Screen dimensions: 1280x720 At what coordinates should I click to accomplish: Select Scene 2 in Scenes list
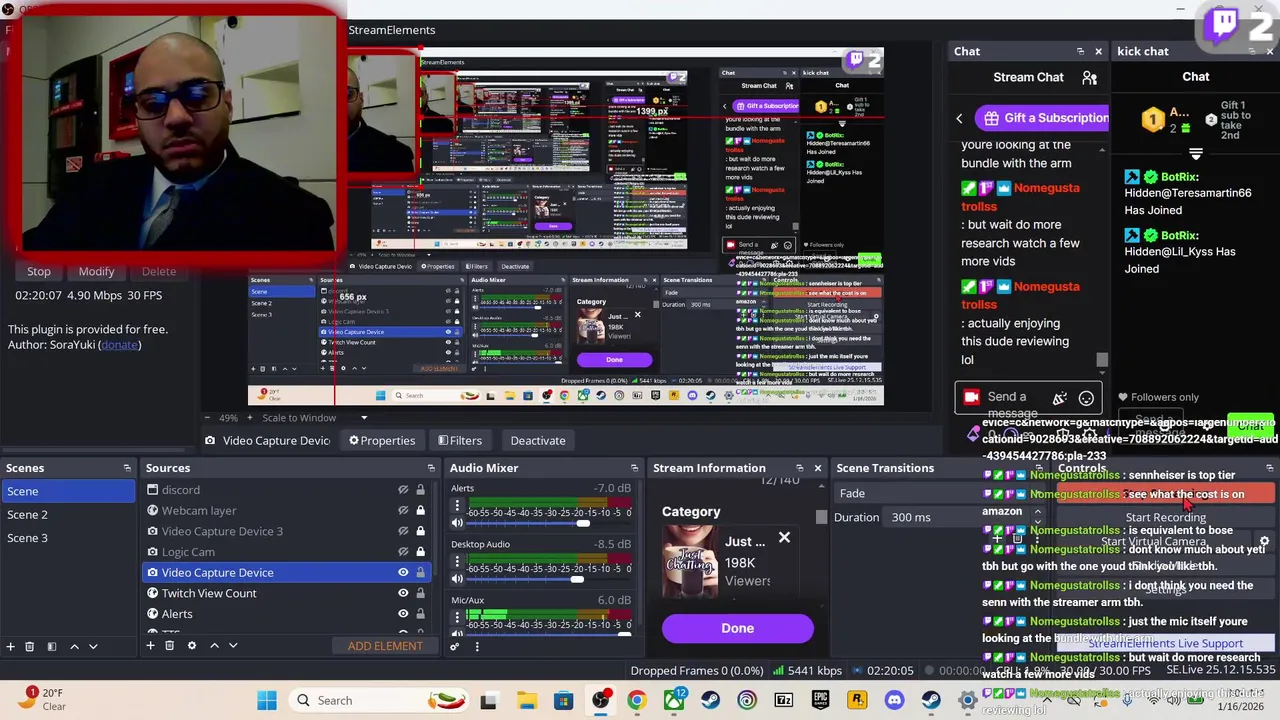click(x=68, y=514)
